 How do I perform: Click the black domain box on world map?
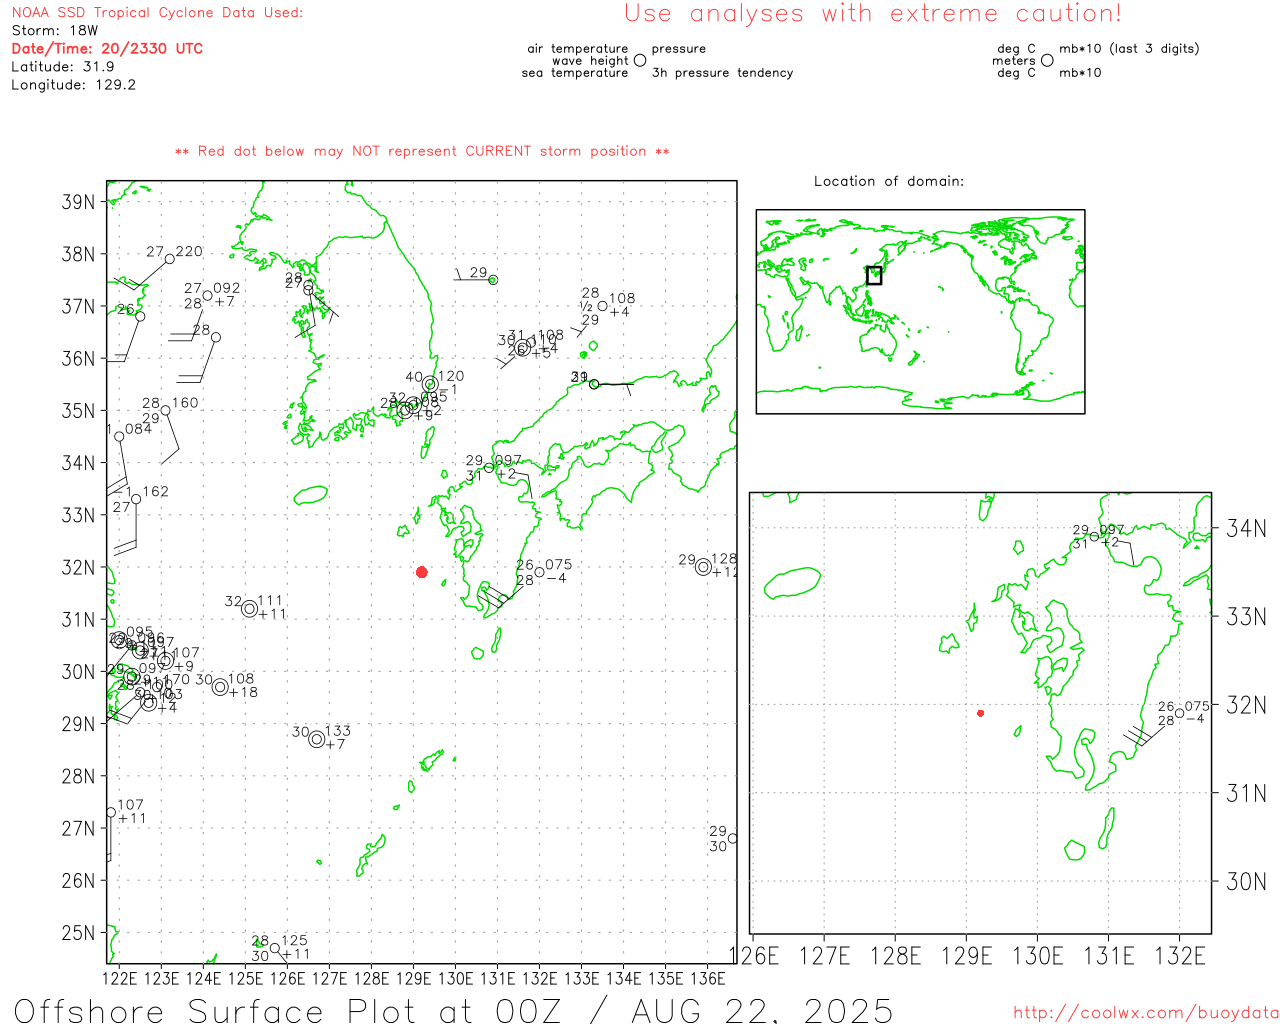tap(874, 275)
